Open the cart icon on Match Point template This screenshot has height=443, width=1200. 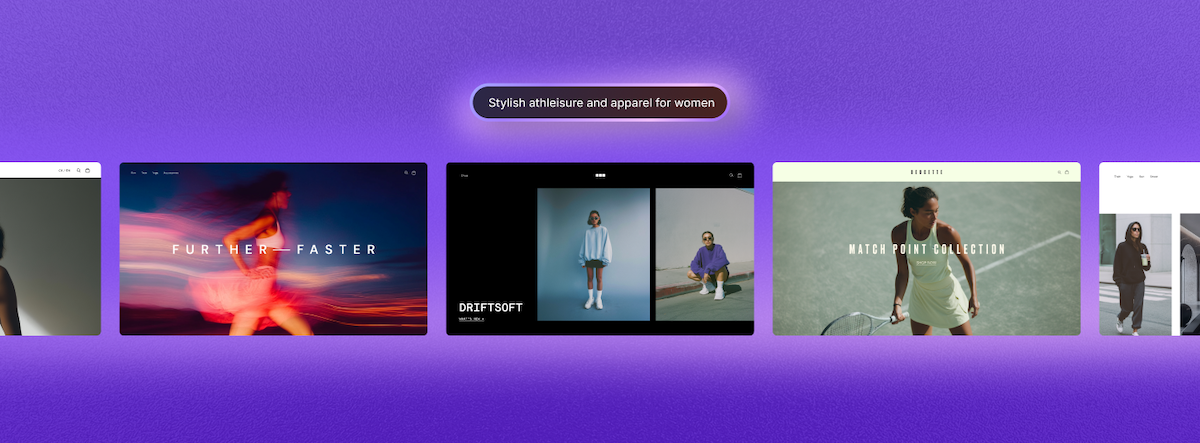click(x=1066, y=172)
